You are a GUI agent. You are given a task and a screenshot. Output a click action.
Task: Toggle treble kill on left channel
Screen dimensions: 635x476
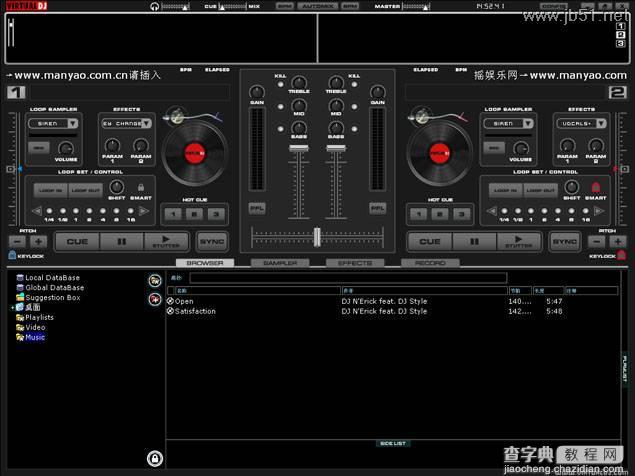point(280,85)
